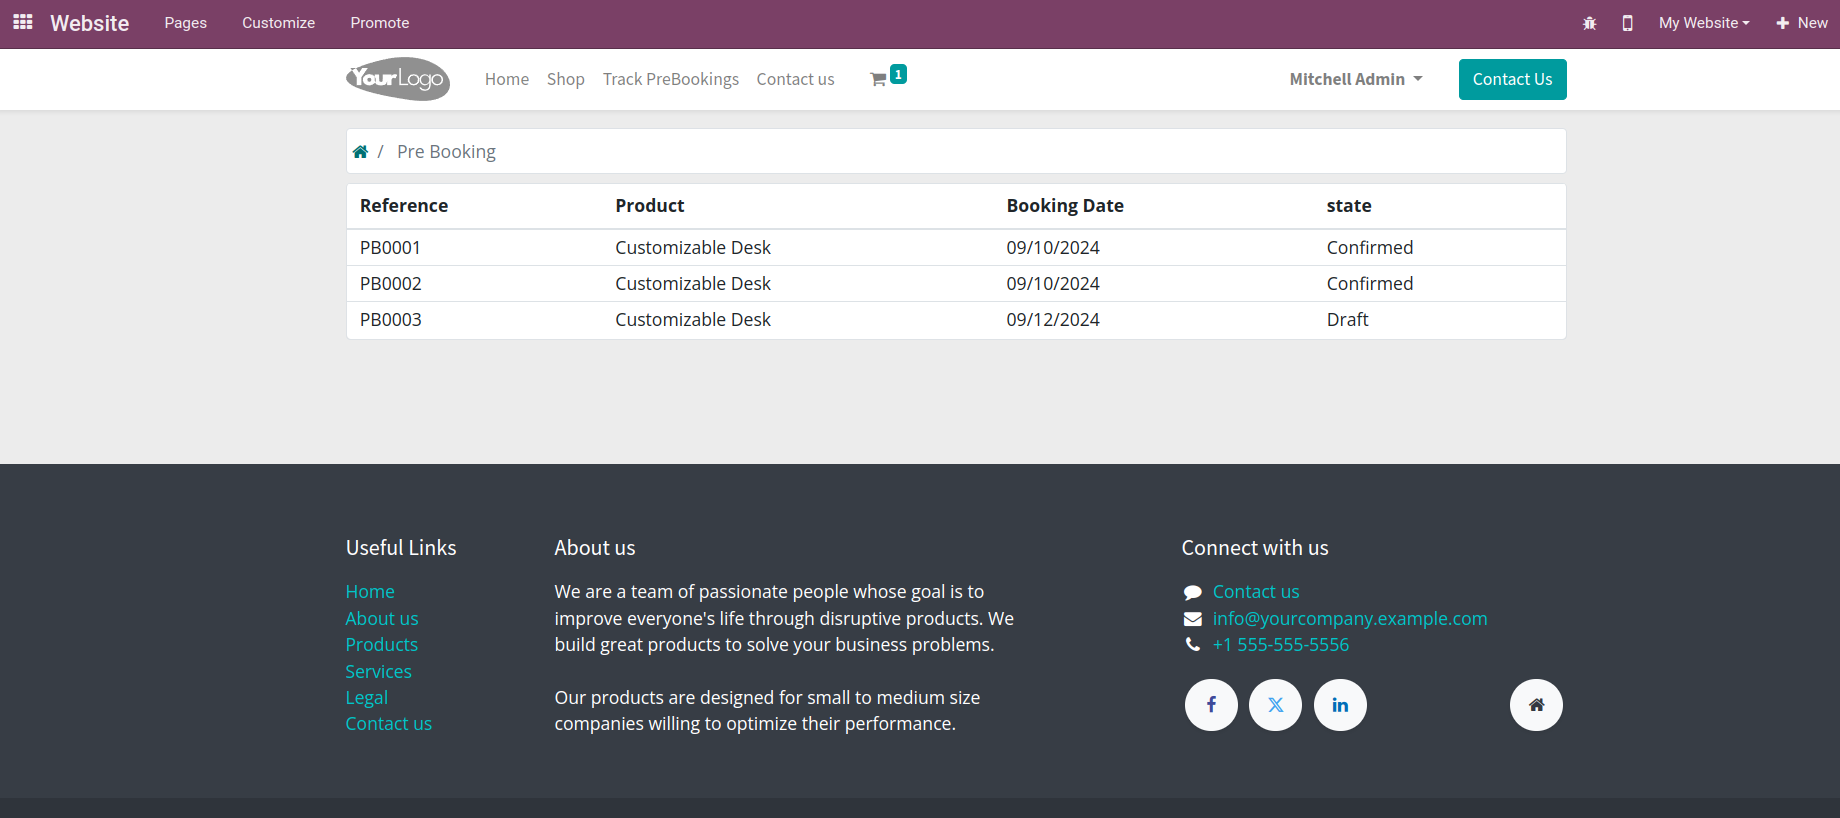Viewport: 1840px width, 818px height.
Task: Click the breadcrumb home icon
Action: 360,152
